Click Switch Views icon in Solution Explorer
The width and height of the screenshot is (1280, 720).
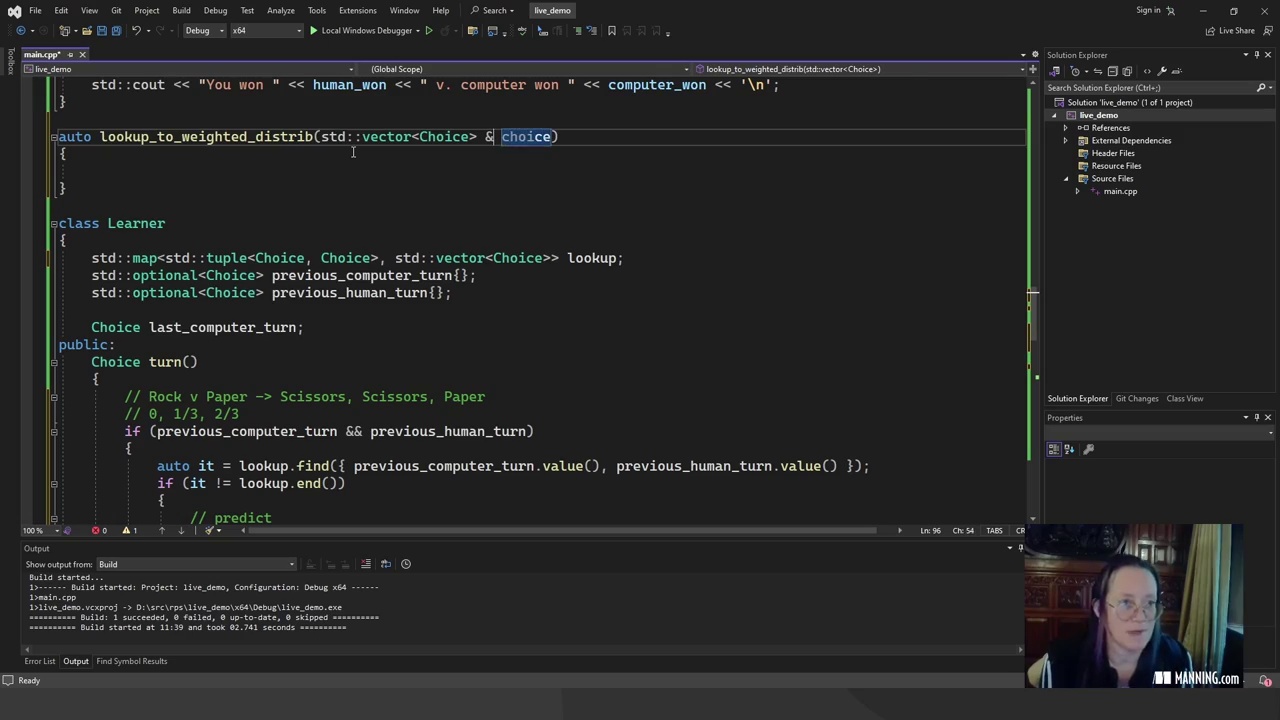[x=1055, y=71]
